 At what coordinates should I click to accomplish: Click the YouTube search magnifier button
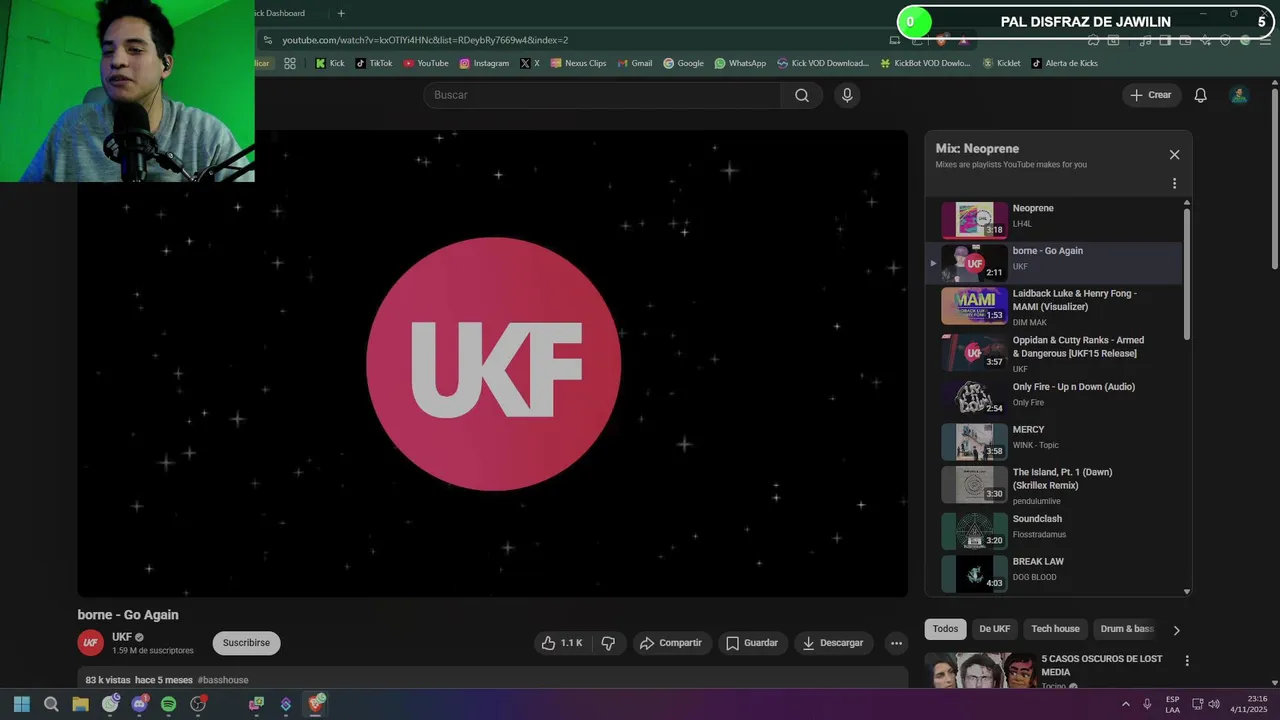(x=802, y=95)
